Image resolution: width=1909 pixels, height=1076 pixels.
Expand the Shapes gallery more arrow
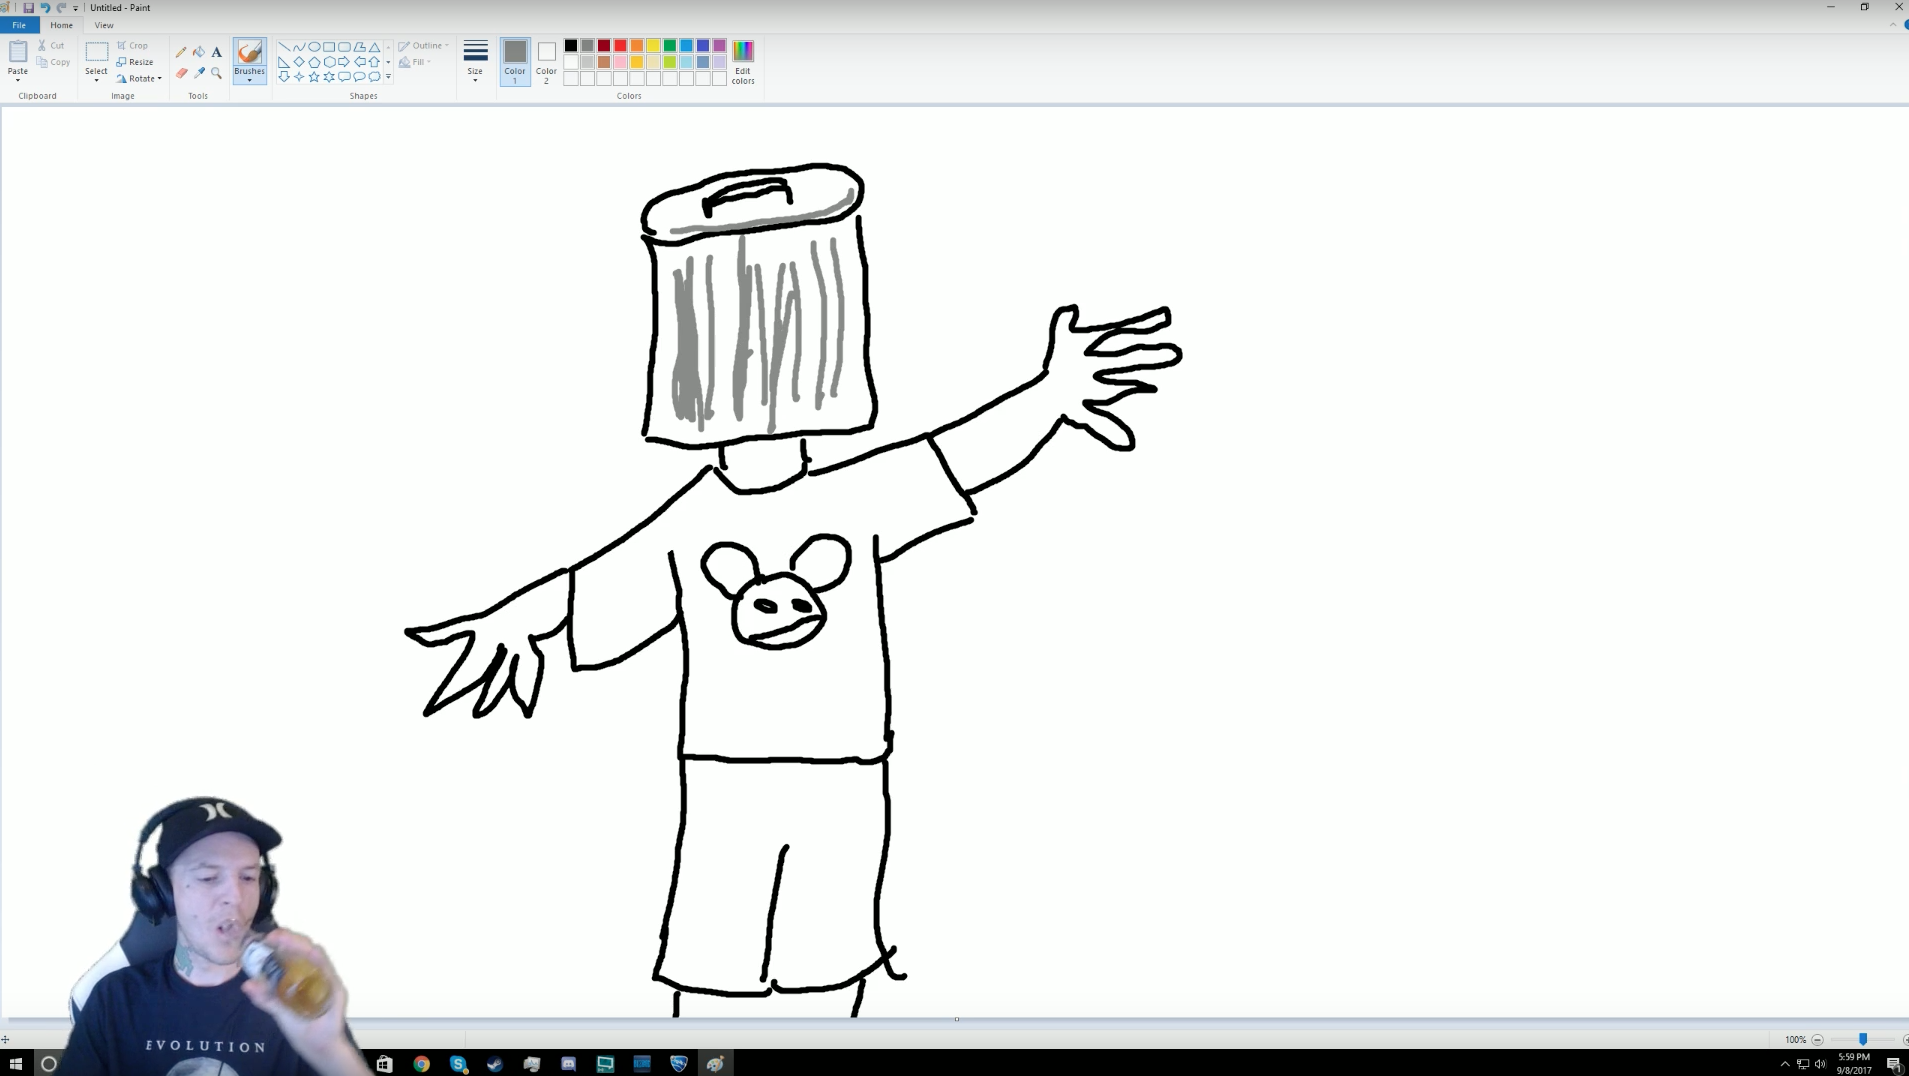click(388, 77)
